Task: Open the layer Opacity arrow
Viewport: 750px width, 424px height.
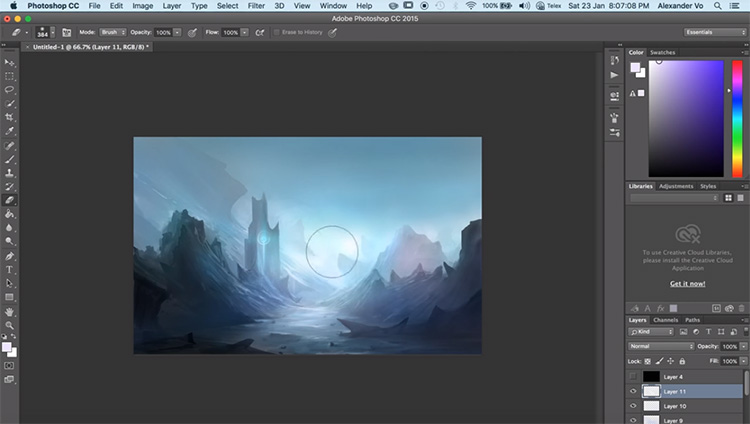Action: coord(744,346)
